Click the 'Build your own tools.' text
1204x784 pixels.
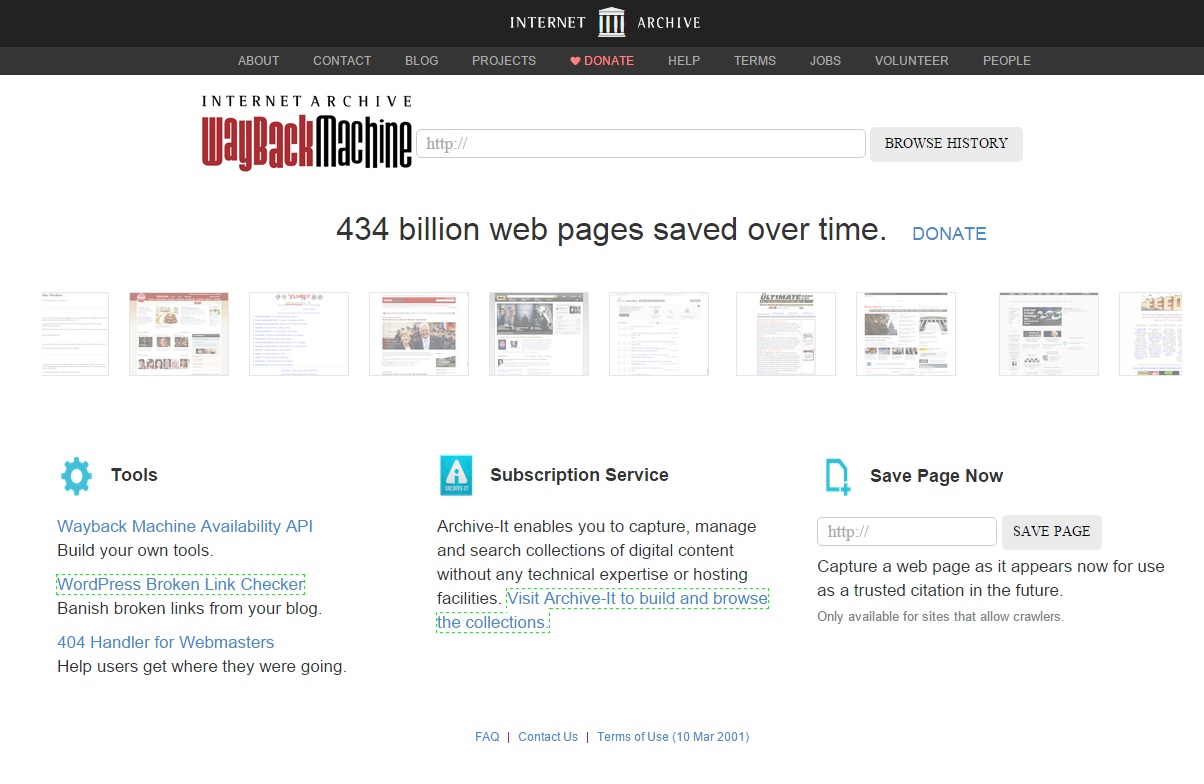(x=135, y=550)
